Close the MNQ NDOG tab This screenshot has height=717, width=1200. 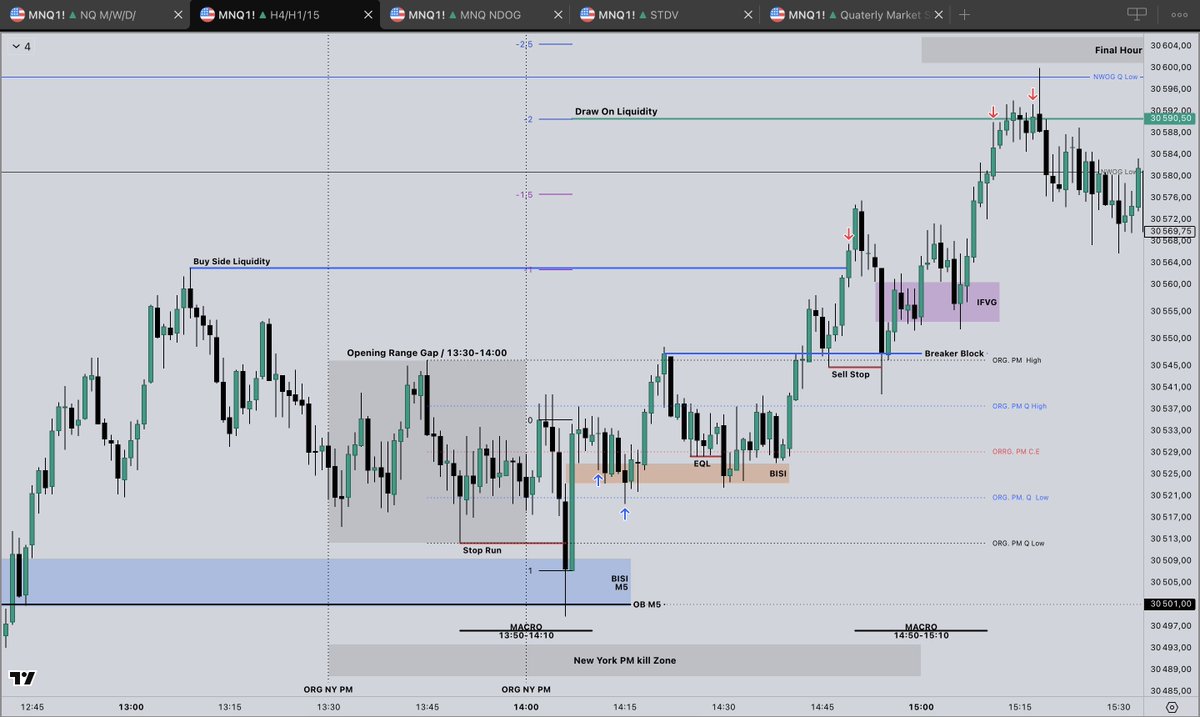[x=557, y=15]
